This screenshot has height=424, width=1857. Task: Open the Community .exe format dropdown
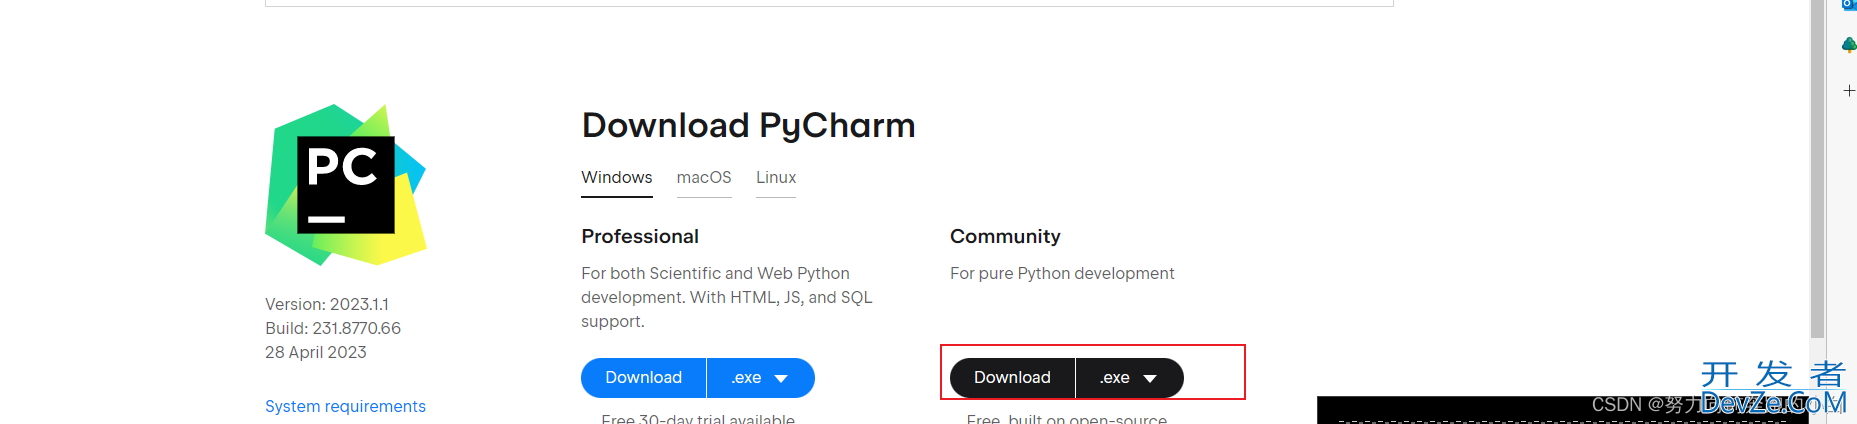point(1130,378)
